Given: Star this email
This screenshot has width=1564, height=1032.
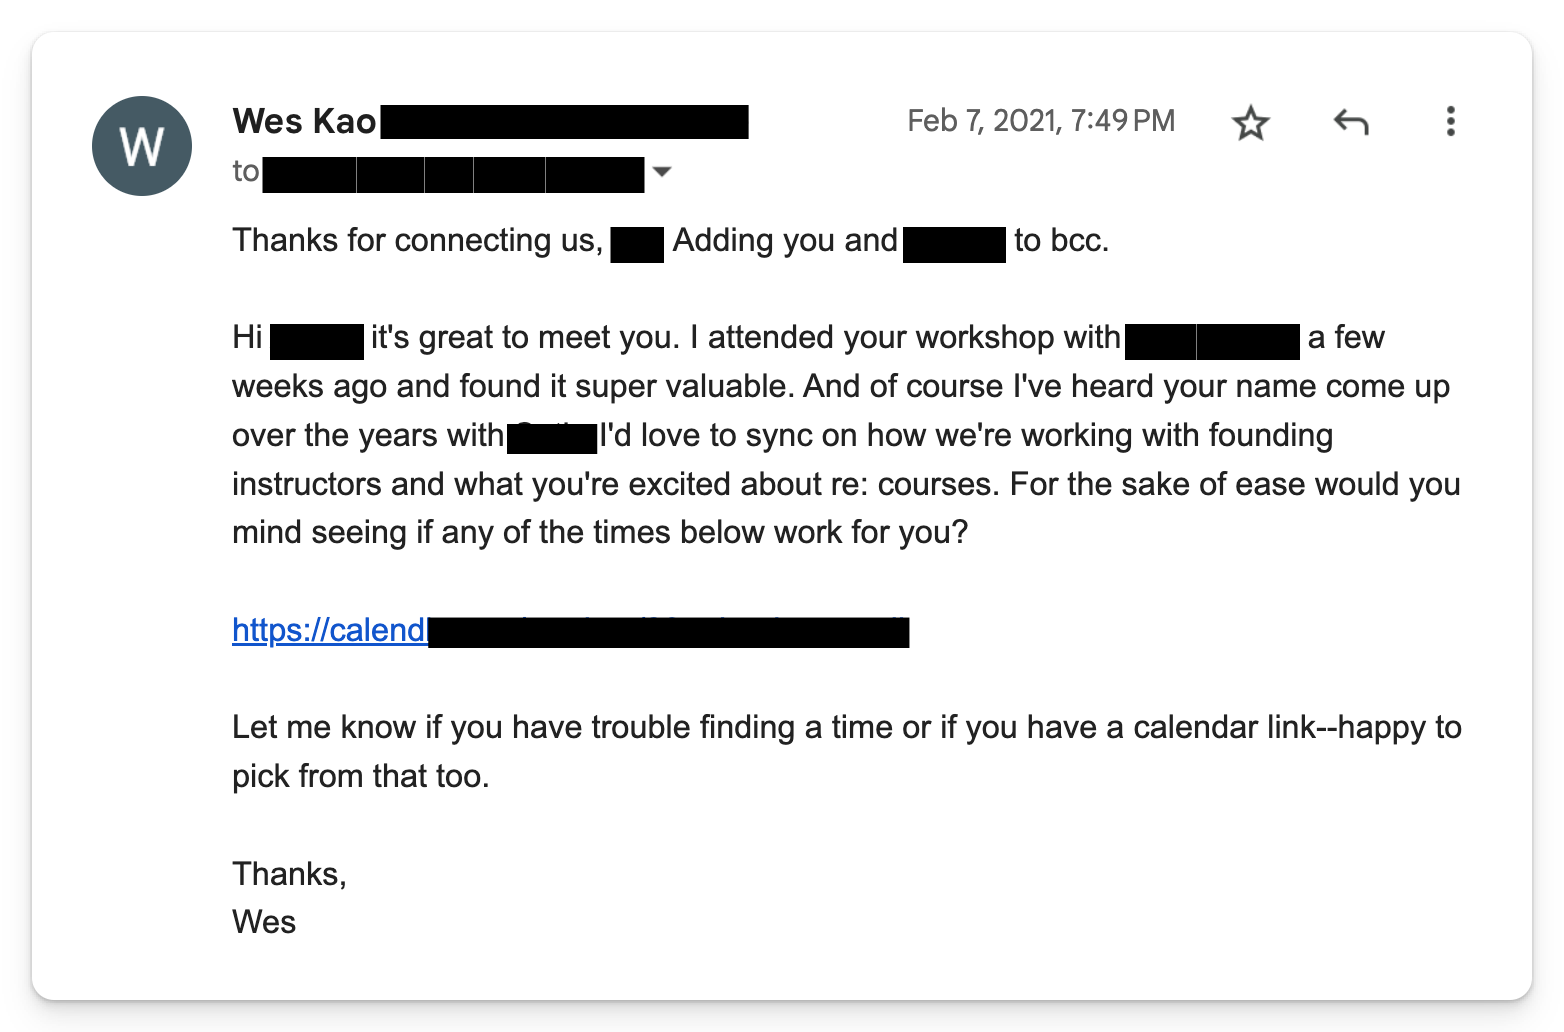Looking at the screenshot, I should pyautogui.click(x=1251, y=122).
